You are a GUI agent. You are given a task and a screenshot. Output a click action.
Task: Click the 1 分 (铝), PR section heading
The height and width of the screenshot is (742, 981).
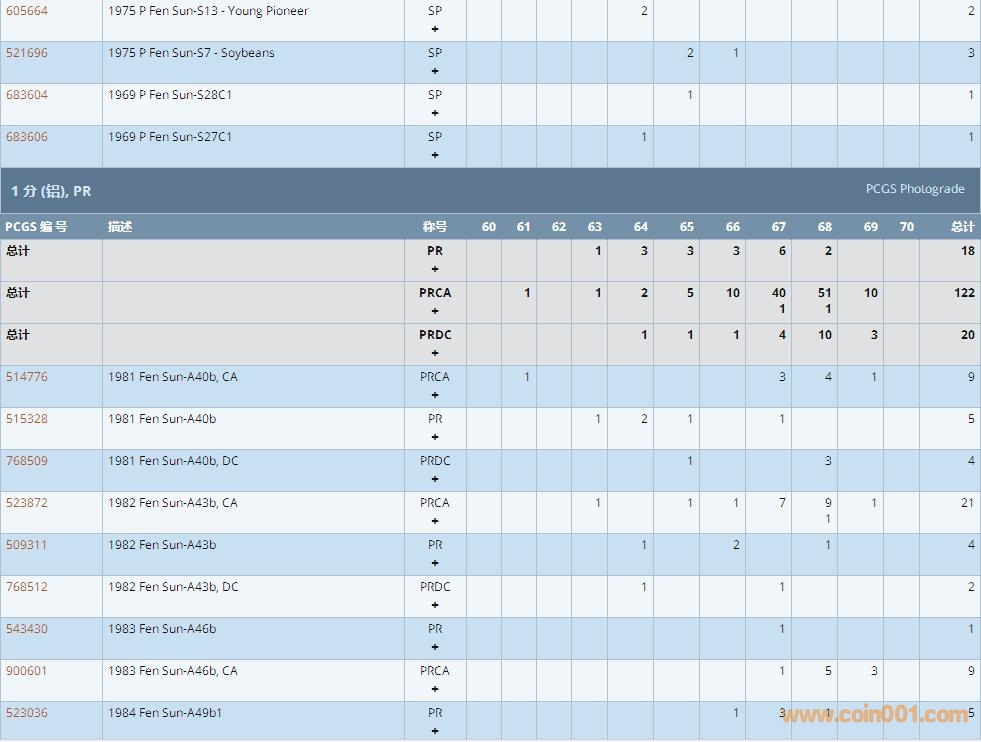(x=52, y=190)
